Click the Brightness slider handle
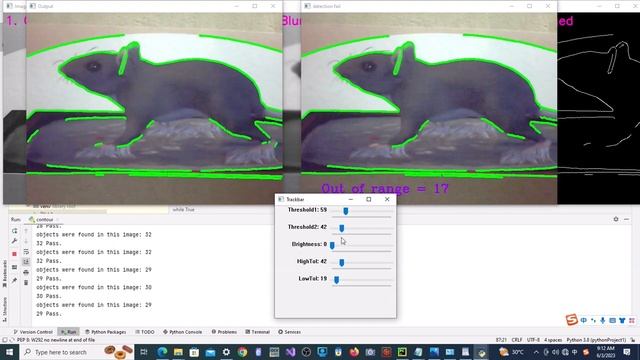The width and height of the screenshot is (640, 360). (x=332, y=245)
